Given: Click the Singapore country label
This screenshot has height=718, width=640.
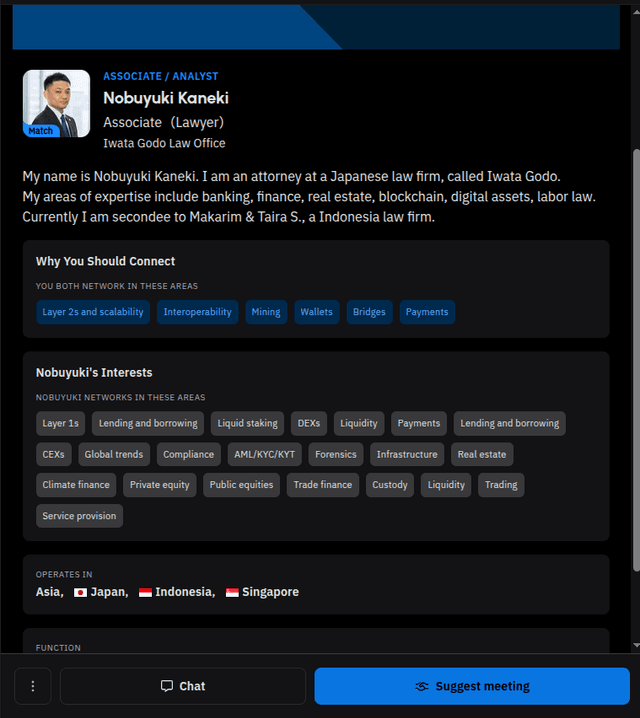Looking at the screenshot, I should [271, 592].
